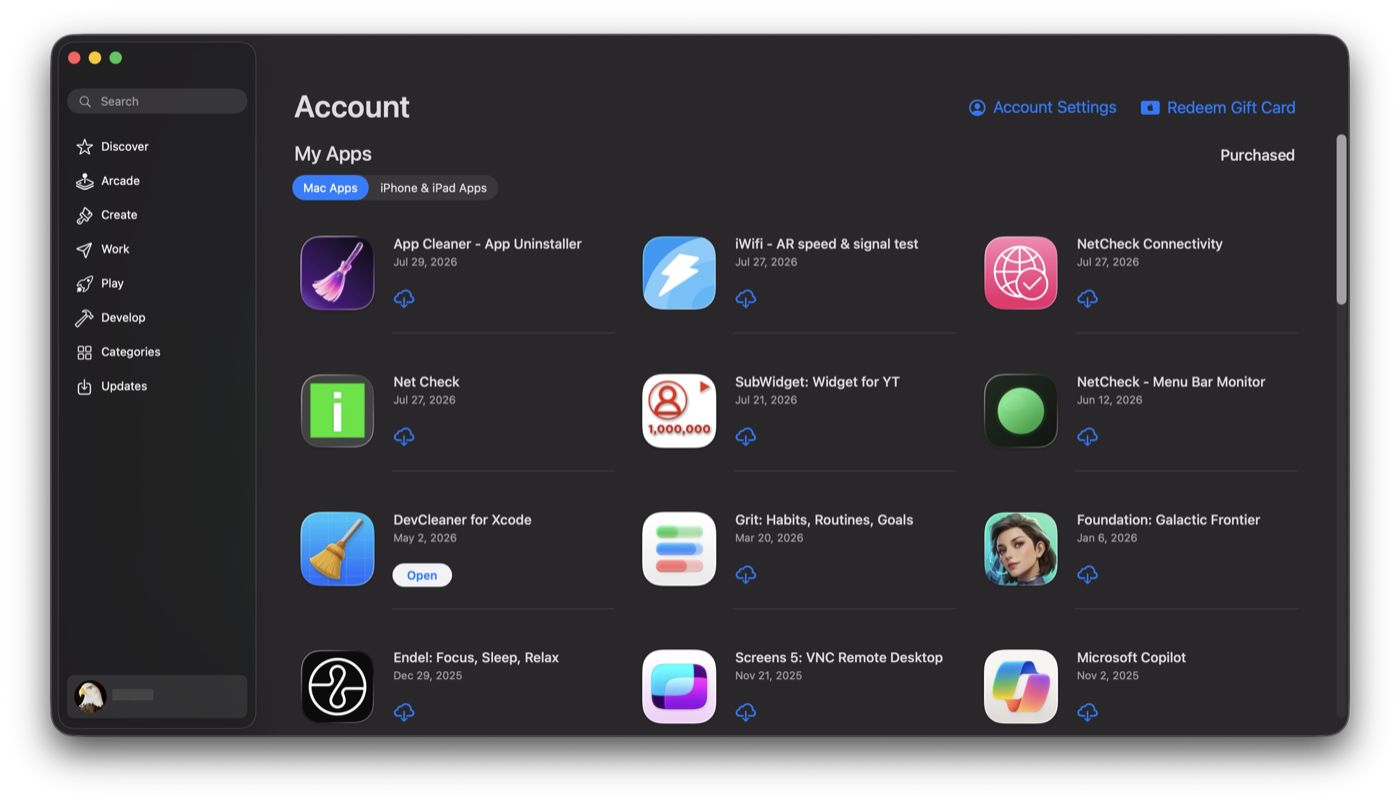Open the Endel app icon
The height and width of the screenshot is (803, 1400).
coord(337,687)
